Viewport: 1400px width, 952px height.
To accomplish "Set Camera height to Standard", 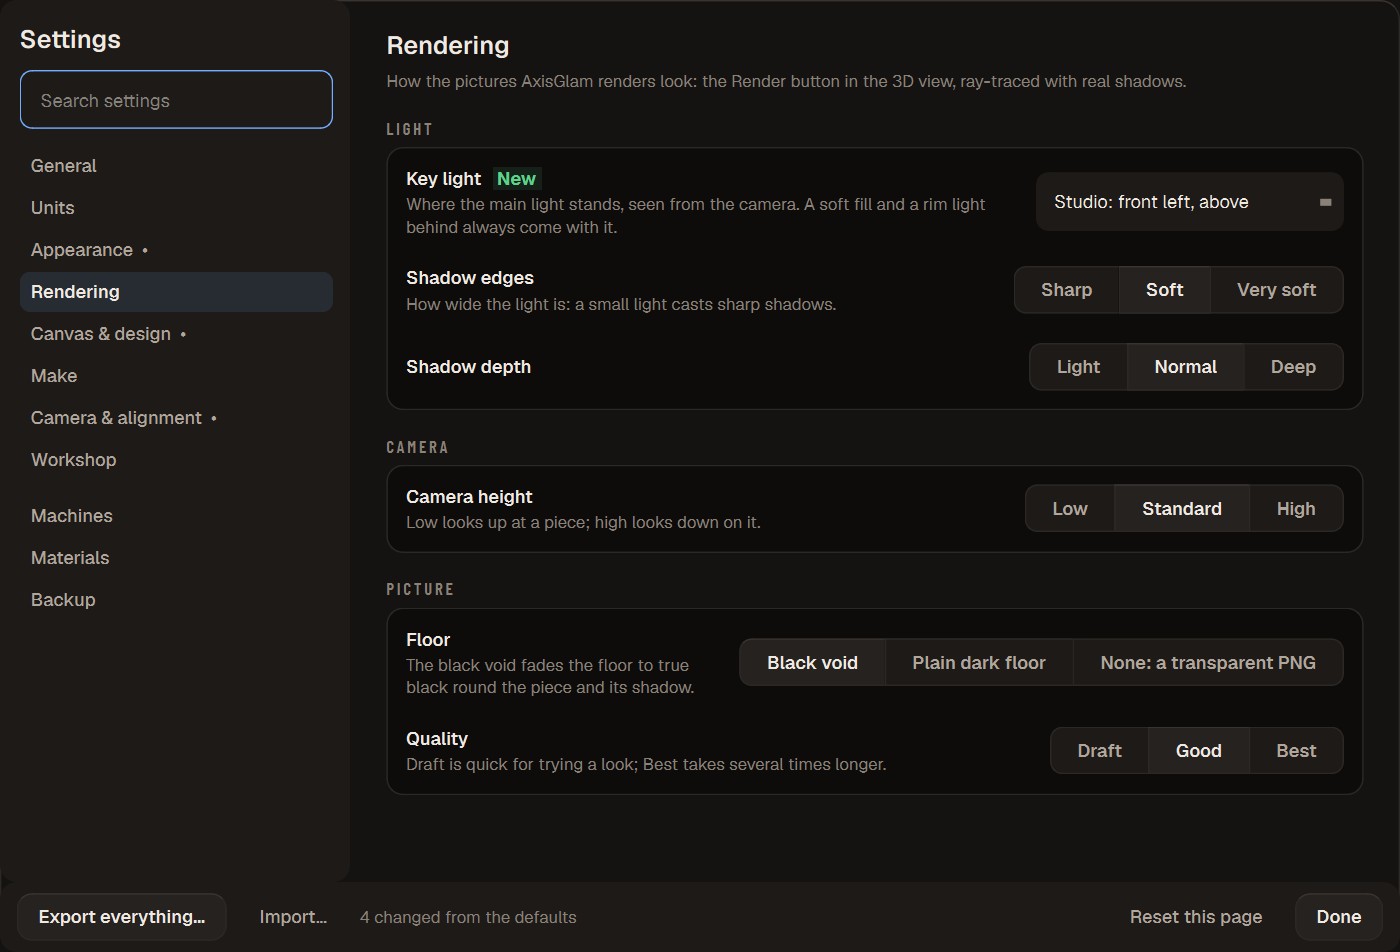I will tap(1182, 509).
